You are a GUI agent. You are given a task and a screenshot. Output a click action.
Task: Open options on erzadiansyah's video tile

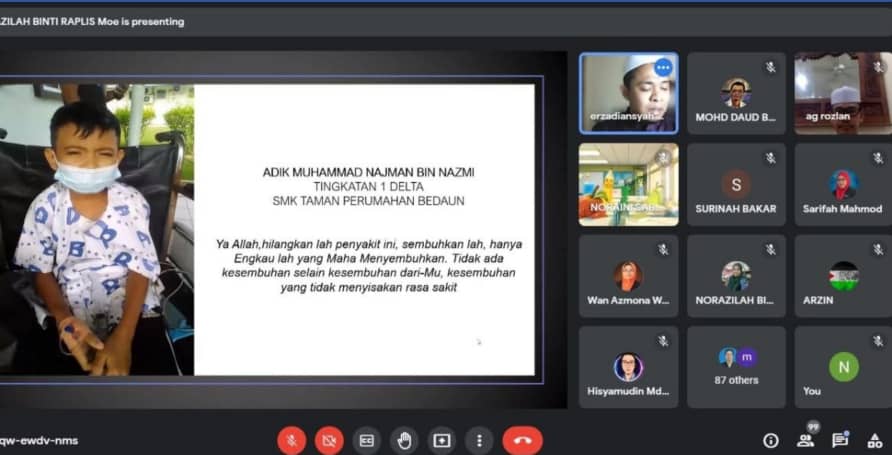(x=662, y=67)
